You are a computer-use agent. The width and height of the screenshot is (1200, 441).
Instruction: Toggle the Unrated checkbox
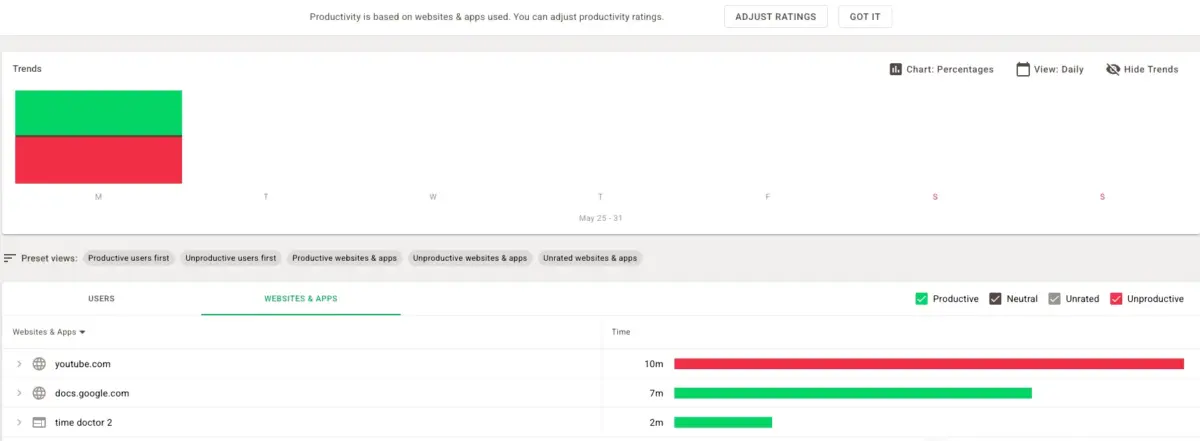tap(1054, 298)
